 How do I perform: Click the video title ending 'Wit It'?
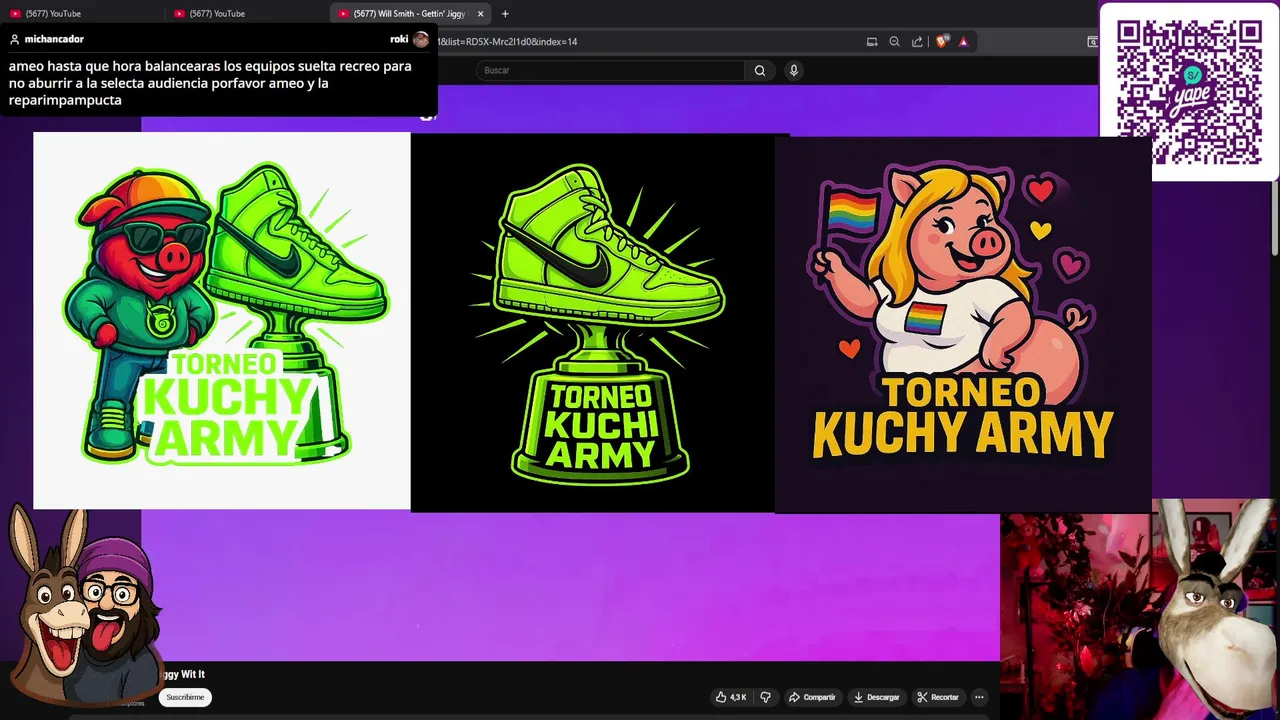(x=183, y=675)
